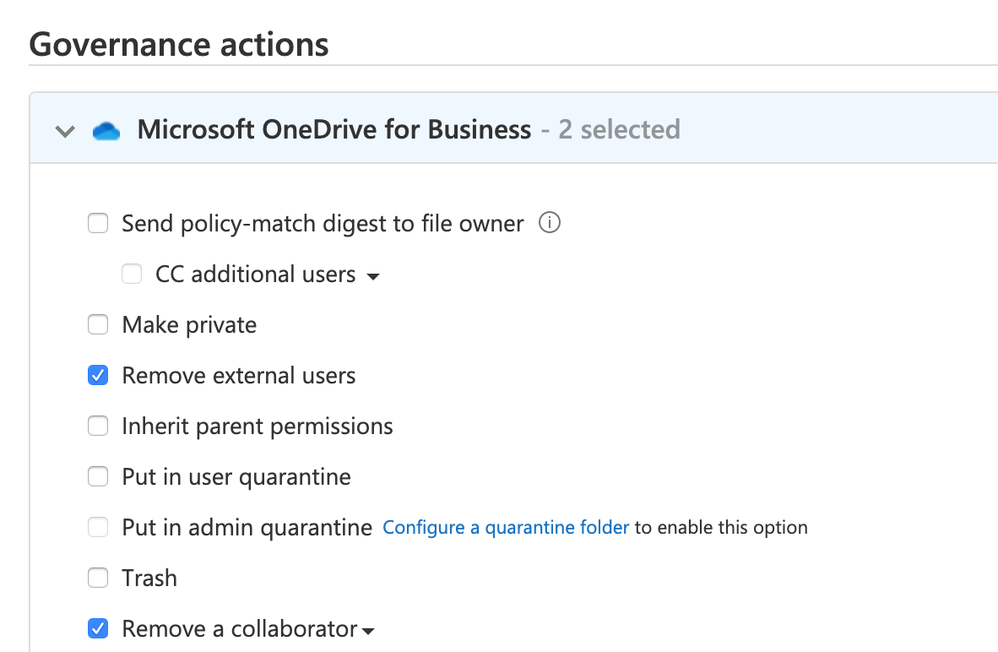Uncheck the Remove external users checkbox
This screenshot has height=652, width=998.
(x=98, y=376)
